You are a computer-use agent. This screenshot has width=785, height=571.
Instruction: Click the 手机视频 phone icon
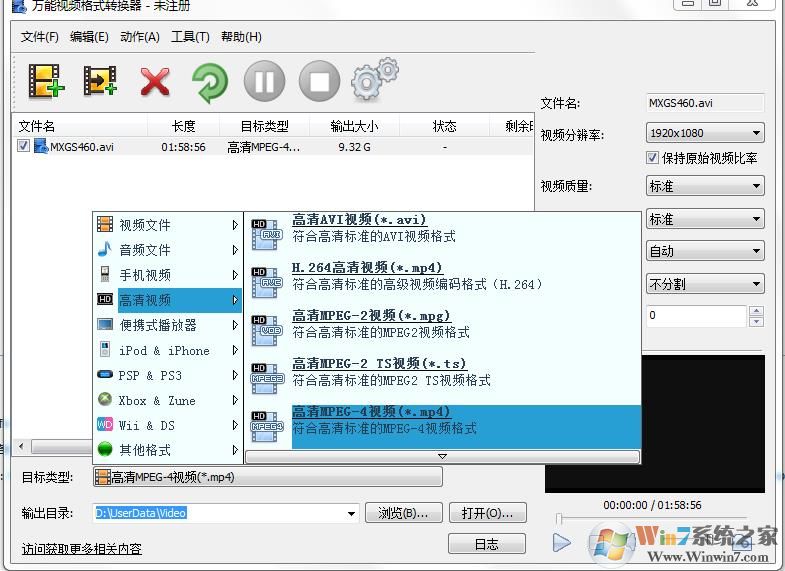(x=105, y=274)
